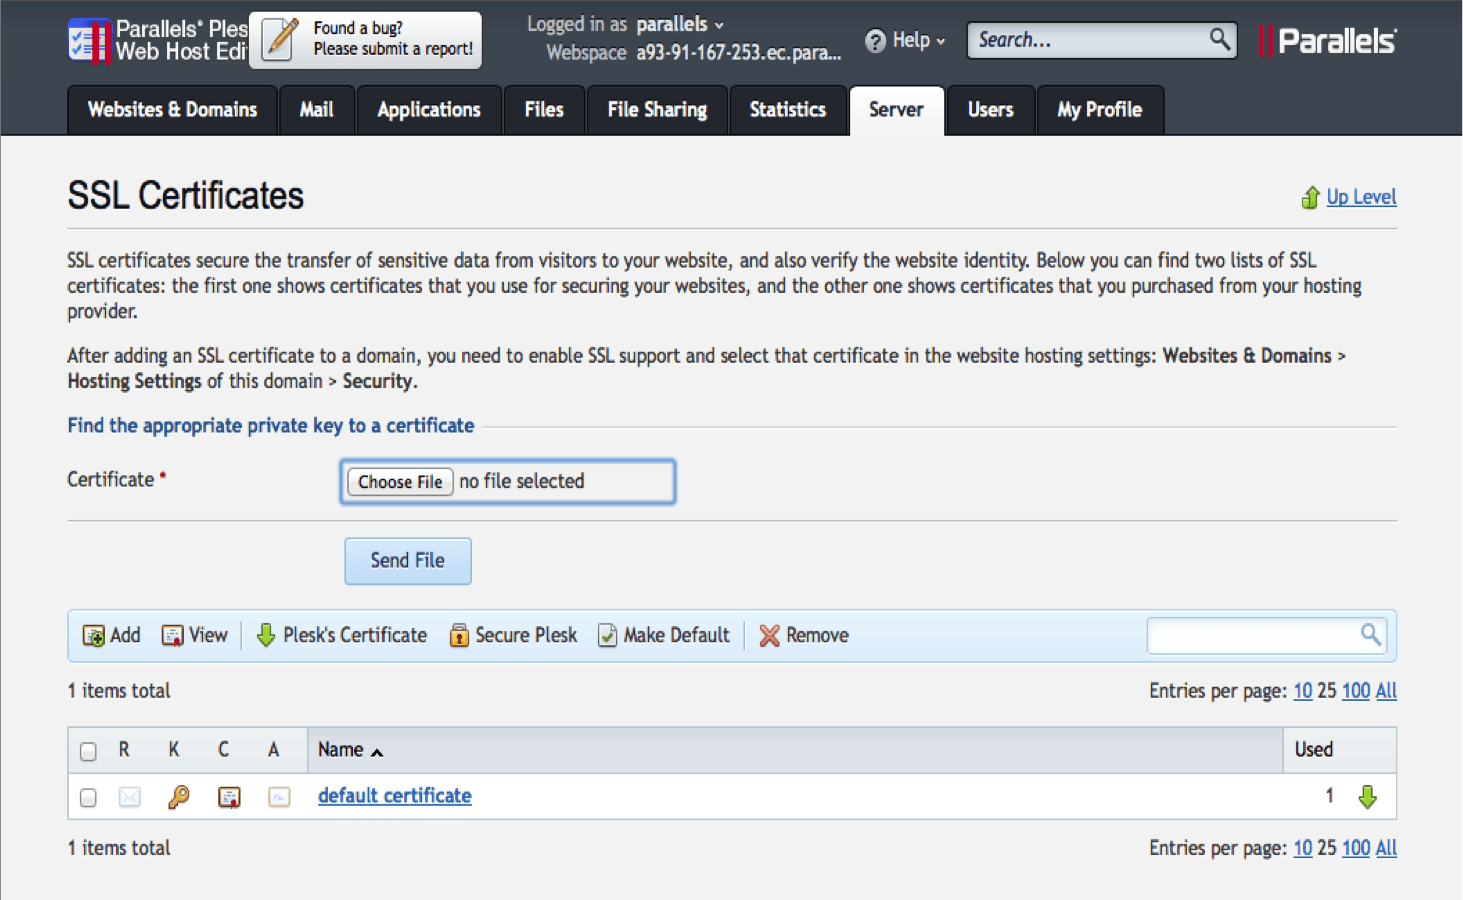This screenshot has height=900, width=1463.
Task: Click the Up Level arrow icon
Action: click(1310, 197)
